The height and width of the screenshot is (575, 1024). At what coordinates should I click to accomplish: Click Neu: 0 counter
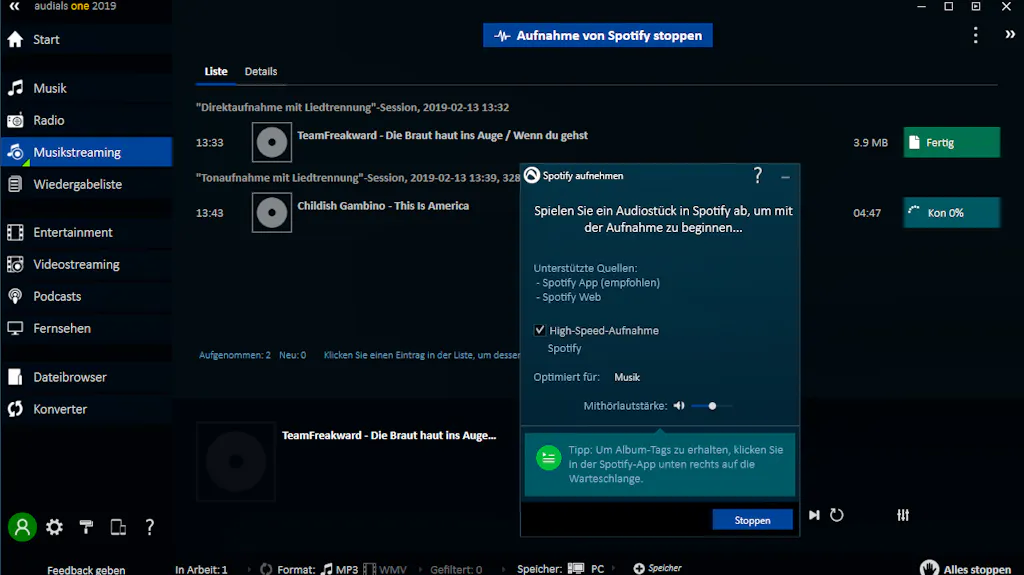[x=293, y=355]
